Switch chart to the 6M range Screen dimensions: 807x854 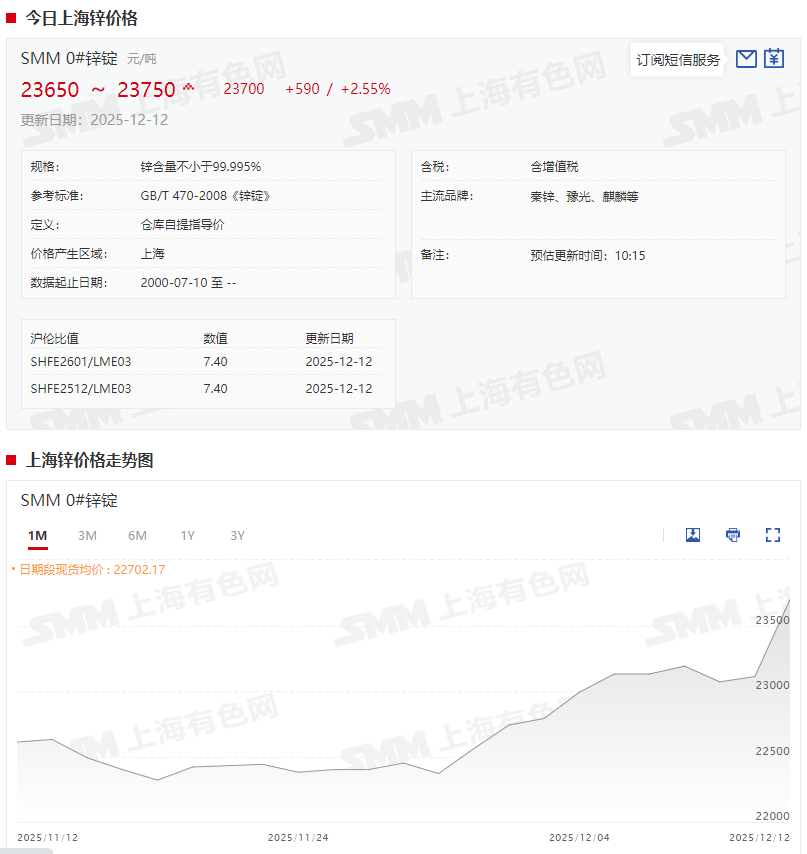pos(137,536)
